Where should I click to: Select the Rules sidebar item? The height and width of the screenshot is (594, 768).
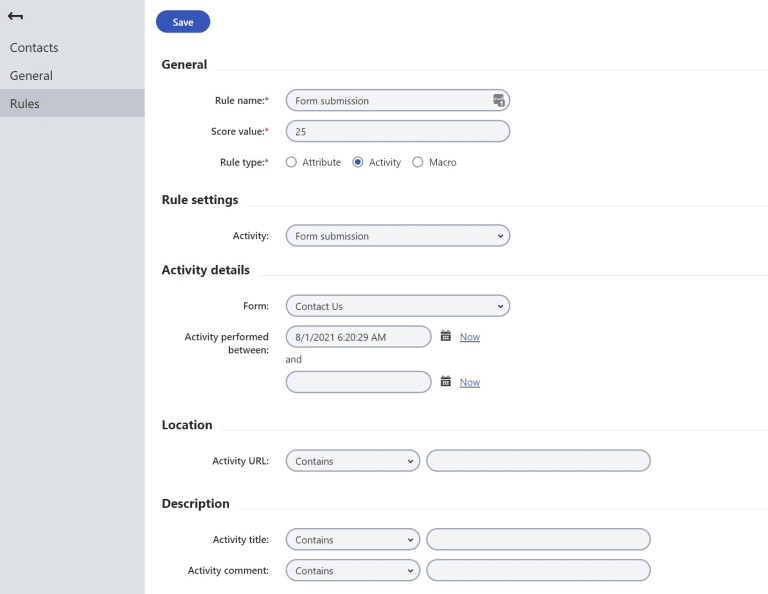pos(72,103)
